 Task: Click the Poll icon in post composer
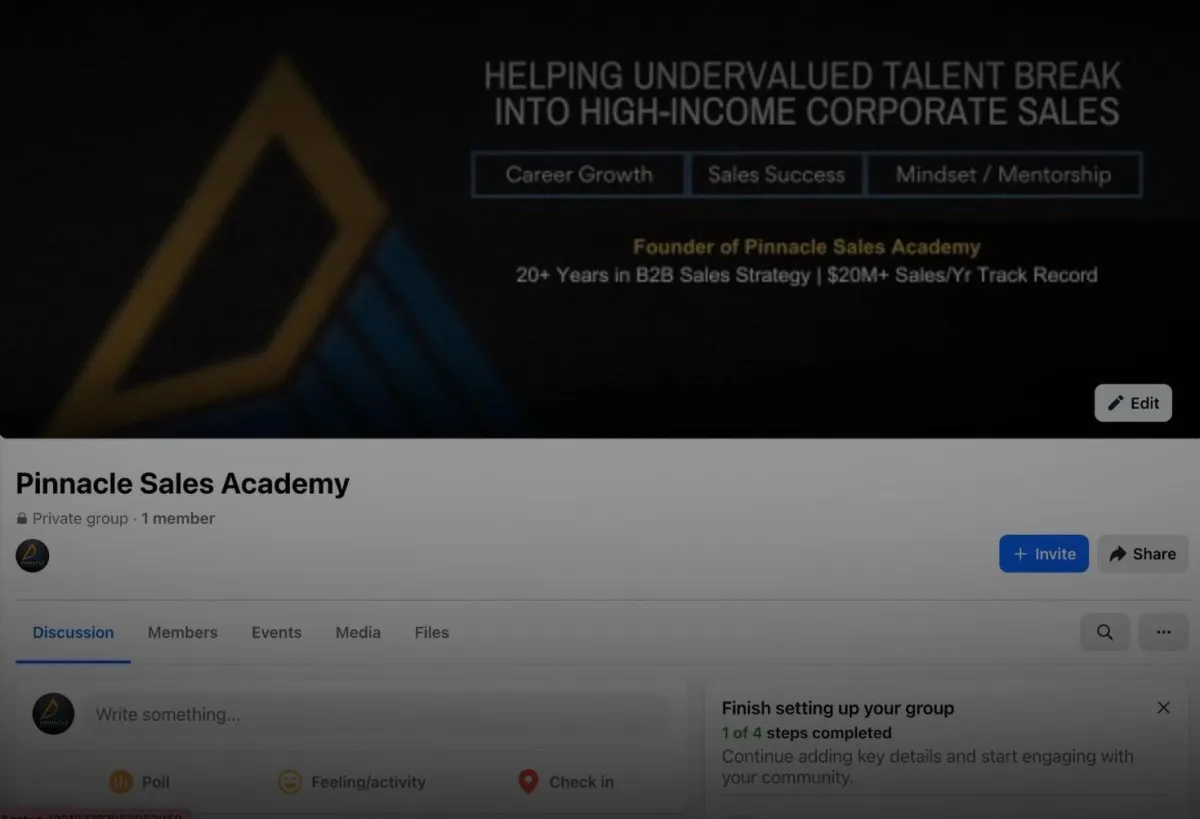coord(121,782)
